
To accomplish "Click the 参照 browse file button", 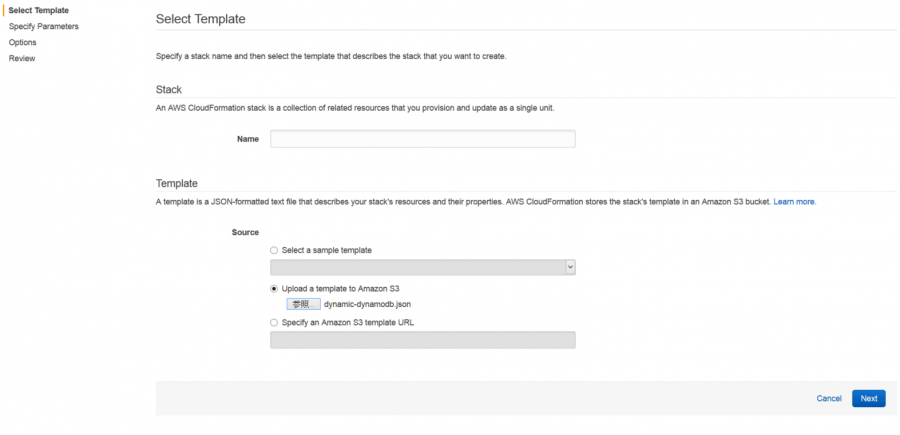I will [x=304, y=305].
